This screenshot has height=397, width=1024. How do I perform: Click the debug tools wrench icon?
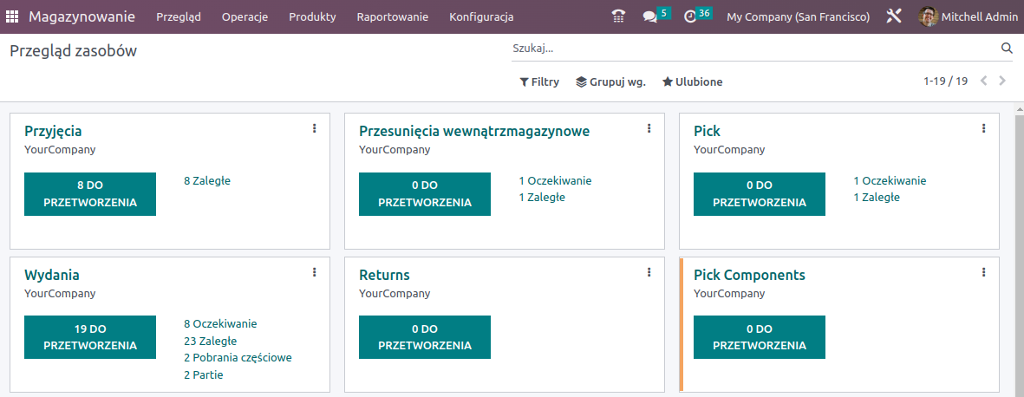pyautogui.click(x=894, y=17)
